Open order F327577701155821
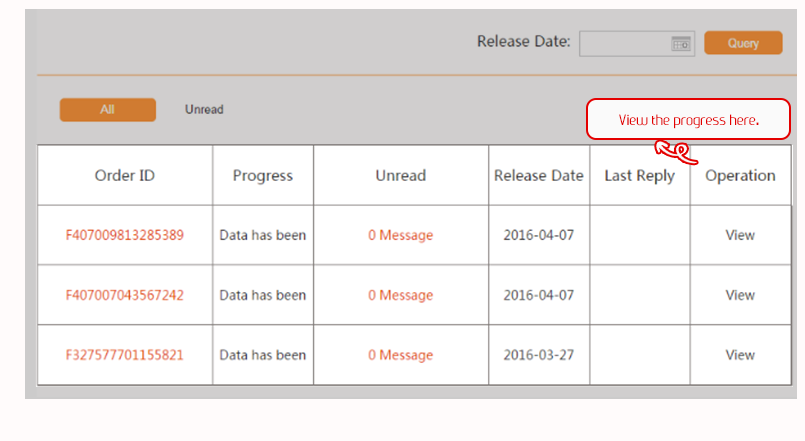Screen dimensions: 805x441 pyautogui.click(x=125, y=355)
